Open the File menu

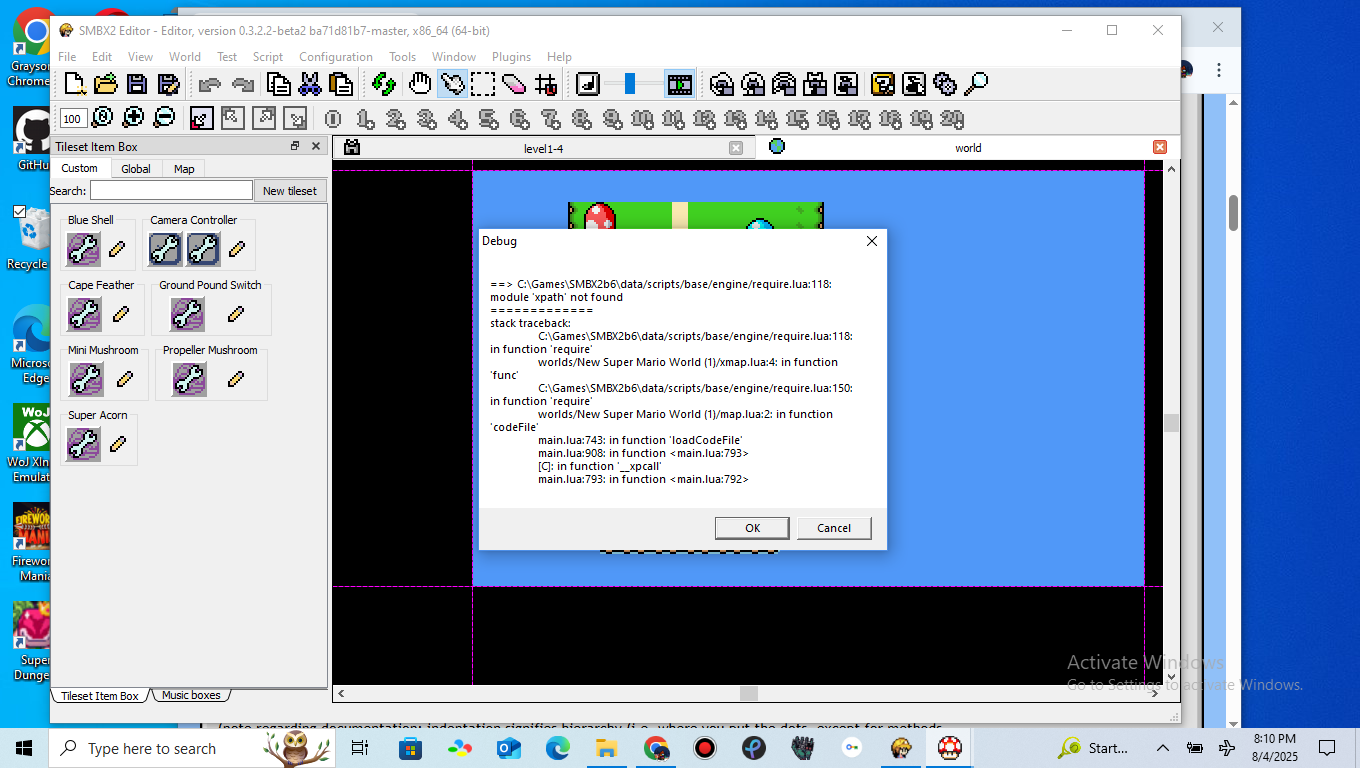coord(67,57)
